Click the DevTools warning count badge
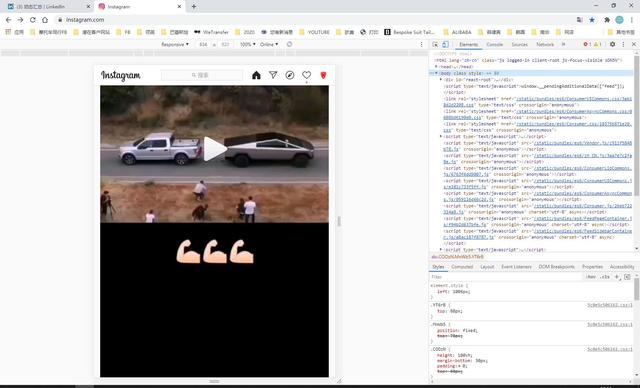 pyautogui.click(x=598, y=44)
